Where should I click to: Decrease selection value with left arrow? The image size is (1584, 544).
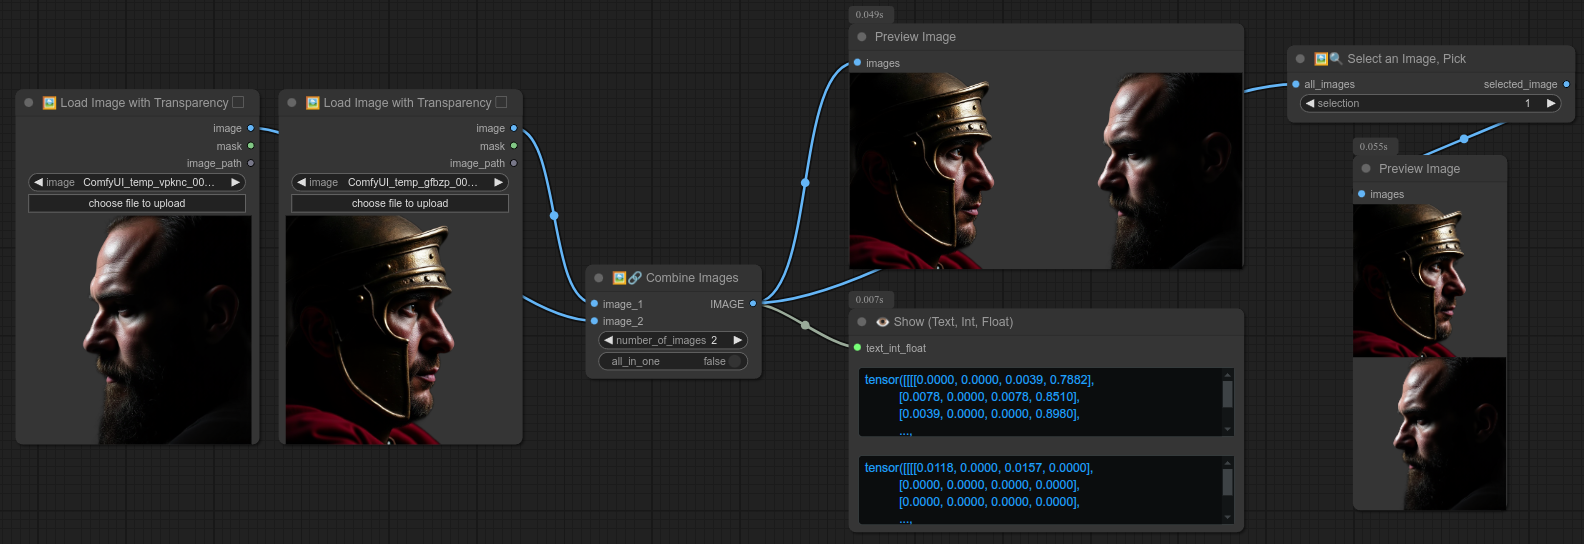1310,104
